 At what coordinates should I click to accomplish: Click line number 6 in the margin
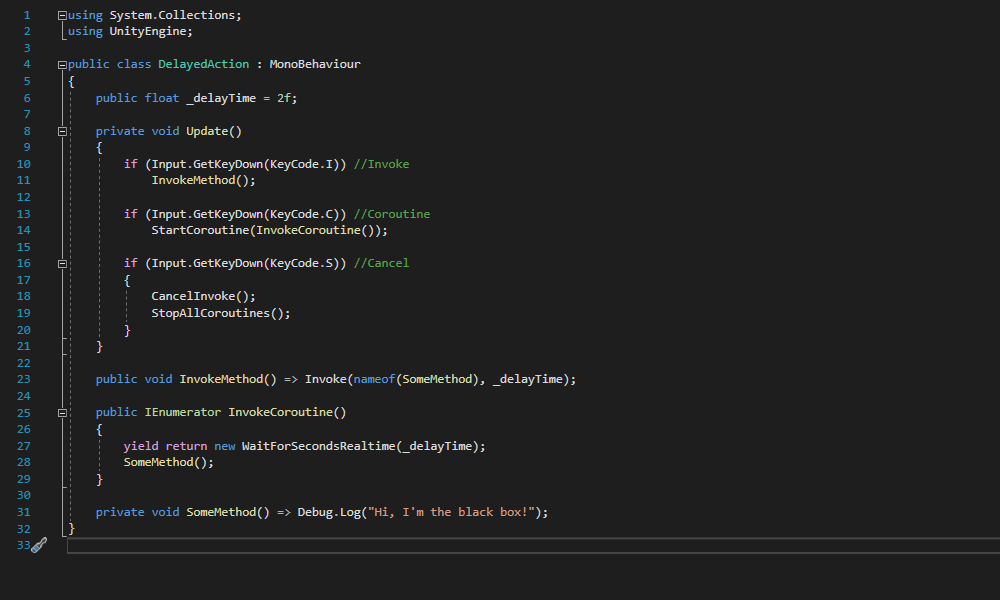point(27,98)
